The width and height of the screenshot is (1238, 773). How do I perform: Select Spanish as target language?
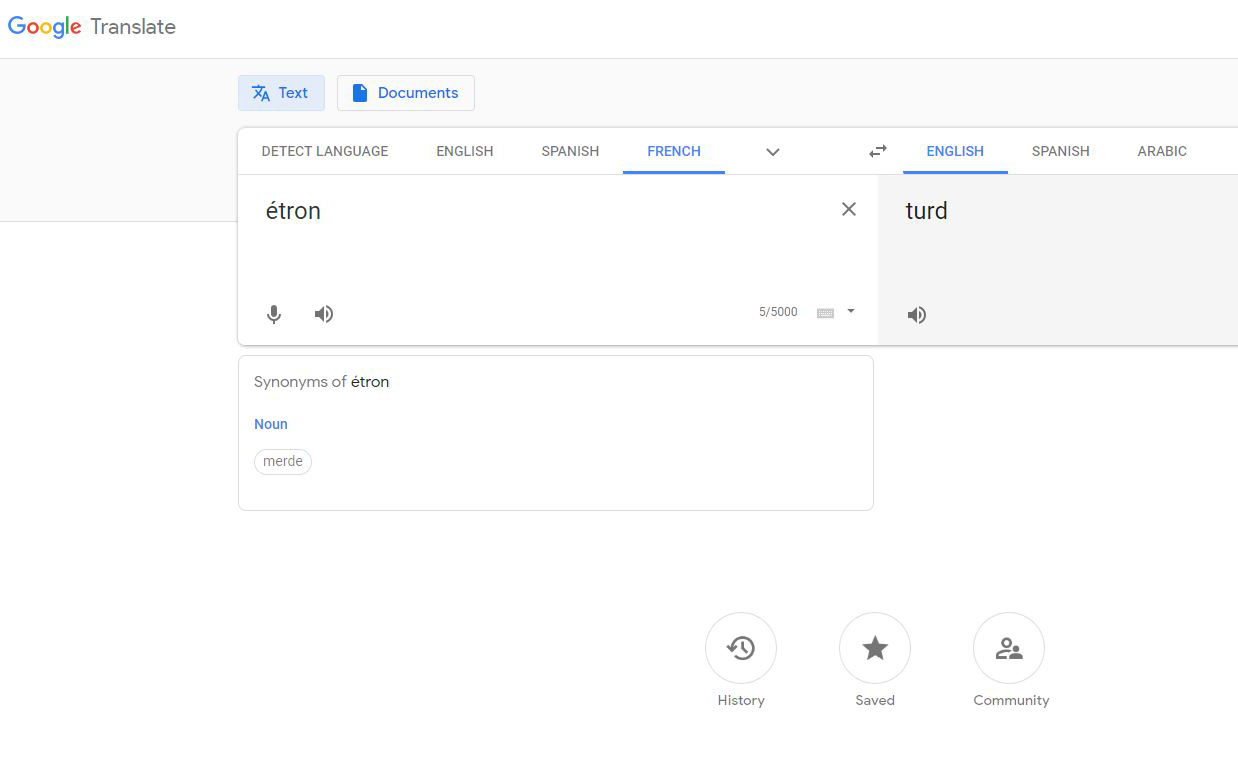pyautogui.click(x=1061, y=151)
